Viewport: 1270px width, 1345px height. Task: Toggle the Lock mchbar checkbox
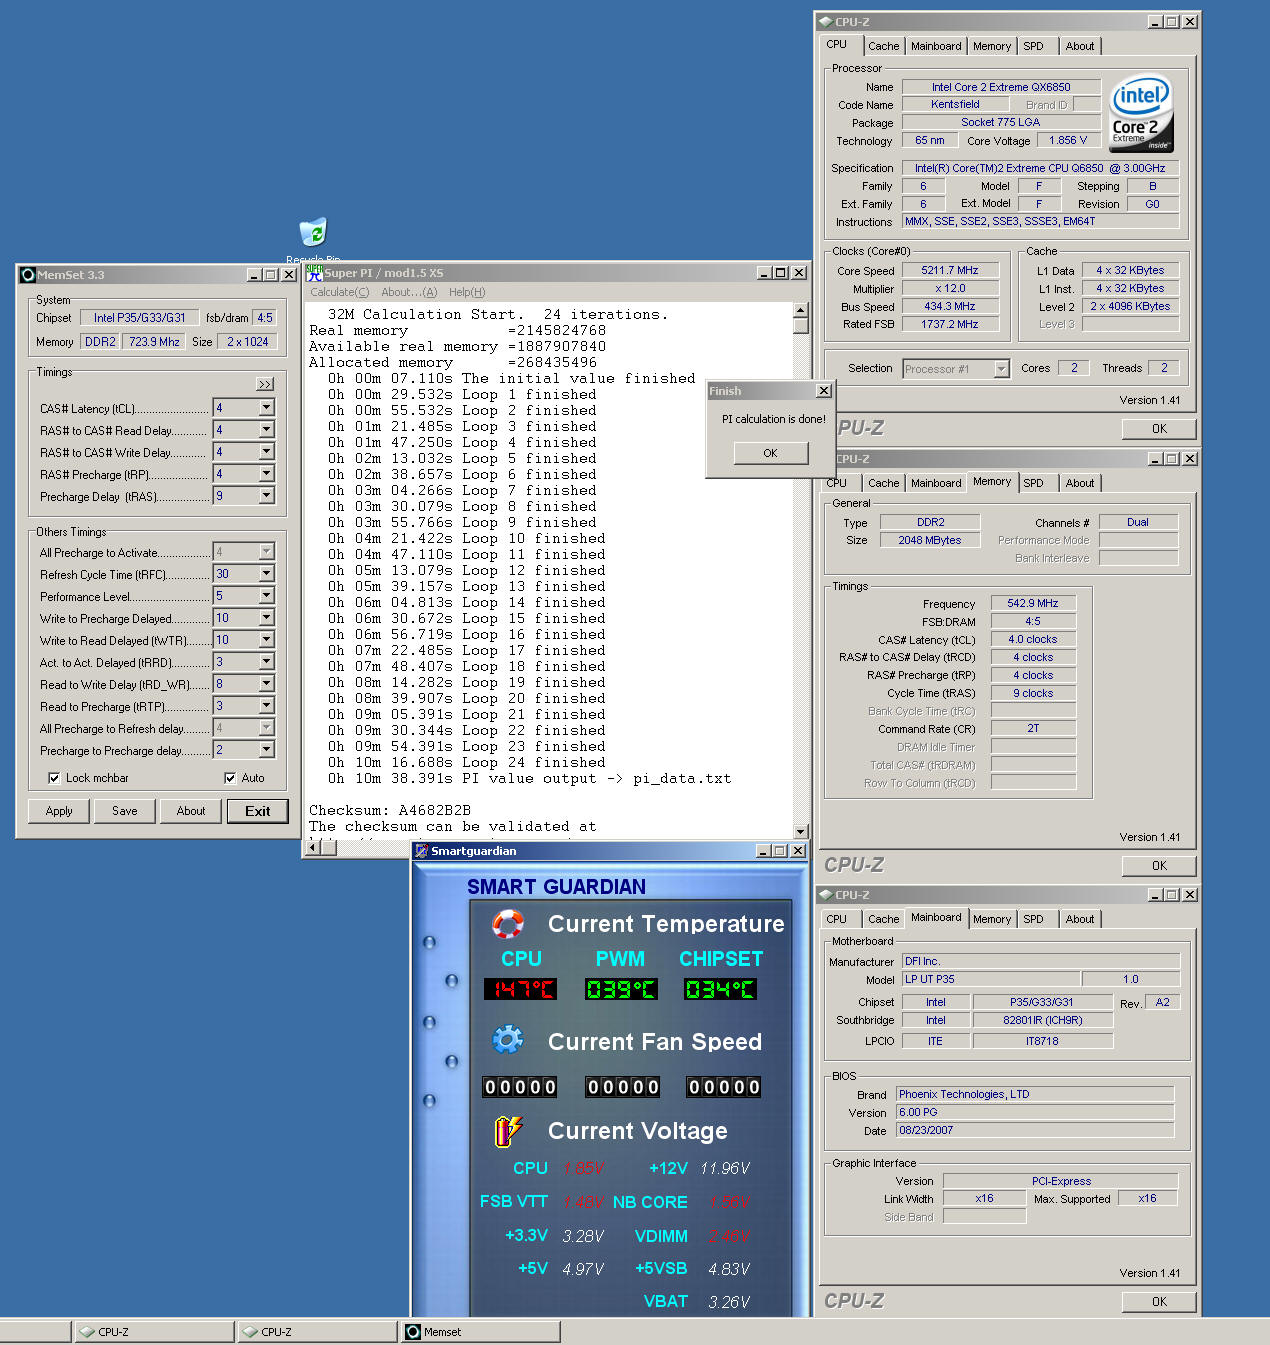pos(54,778)
